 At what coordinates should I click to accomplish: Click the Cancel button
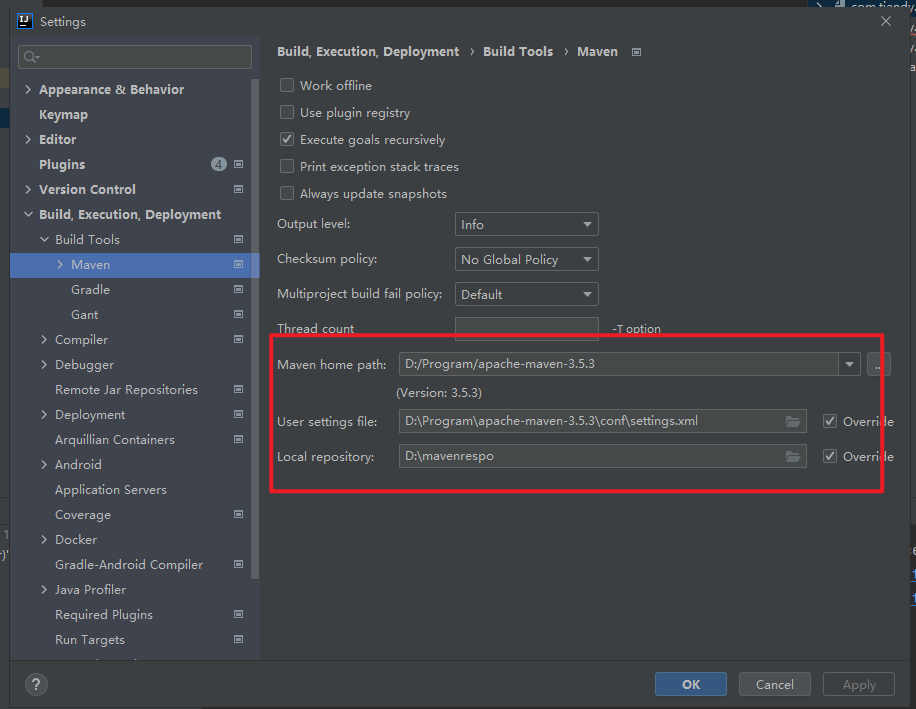775,684
